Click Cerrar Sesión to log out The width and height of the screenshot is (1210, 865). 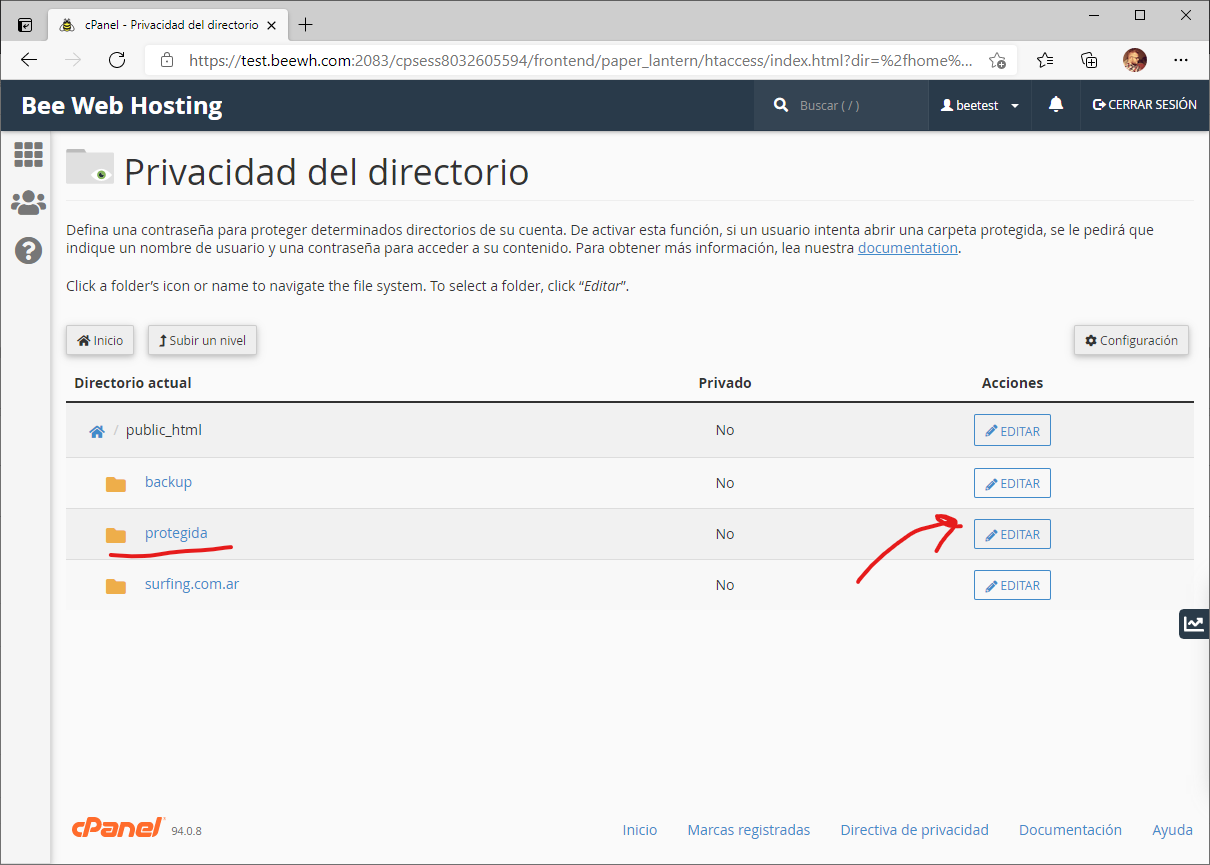1144,105
